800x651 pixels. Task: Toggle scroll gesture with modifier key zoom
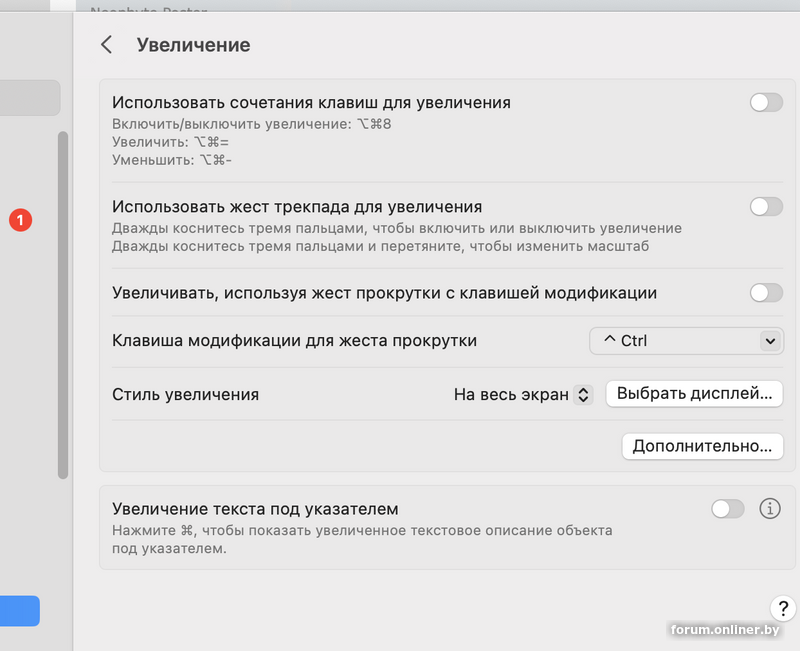point(766,293)
